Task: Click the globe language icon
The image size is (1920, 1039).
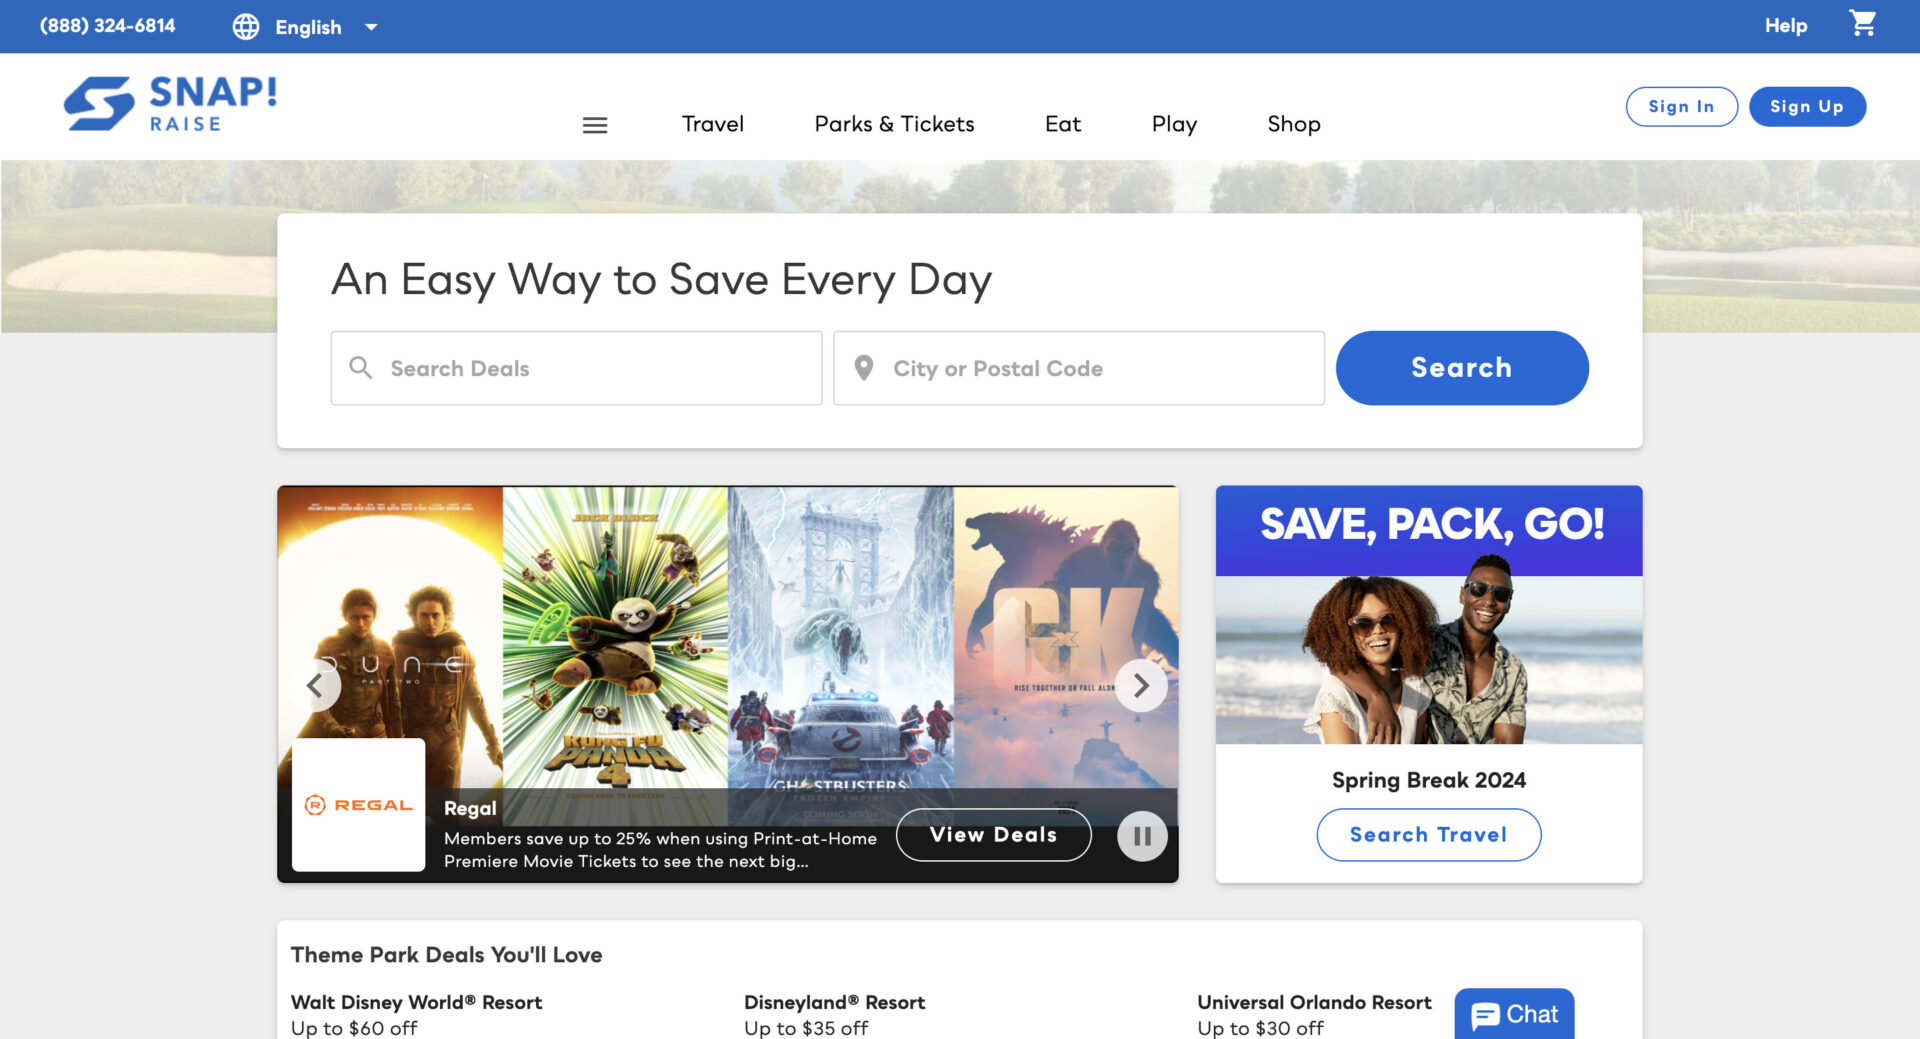Action: point(247,27)
